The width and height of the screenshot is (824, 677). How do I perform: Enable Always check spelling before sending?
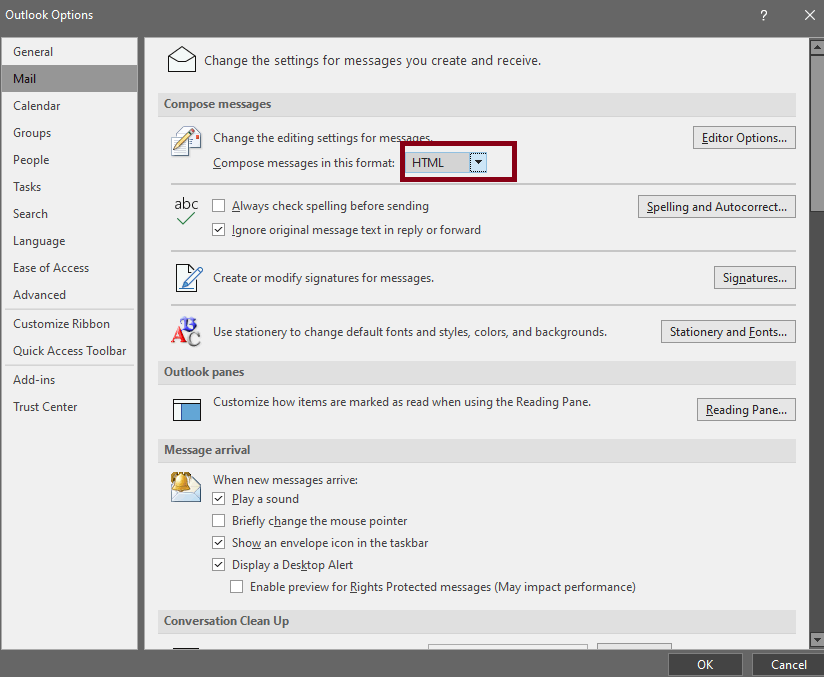[x=219, y=206]
